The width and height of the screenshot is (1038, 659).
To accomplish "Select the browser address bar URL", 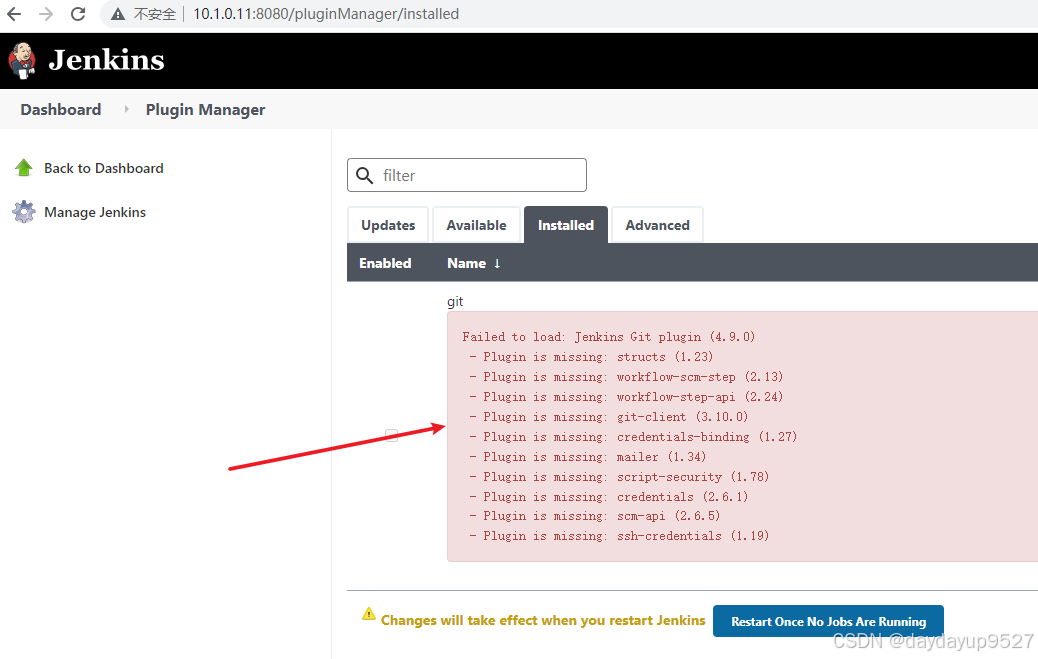I will [326, 14].
